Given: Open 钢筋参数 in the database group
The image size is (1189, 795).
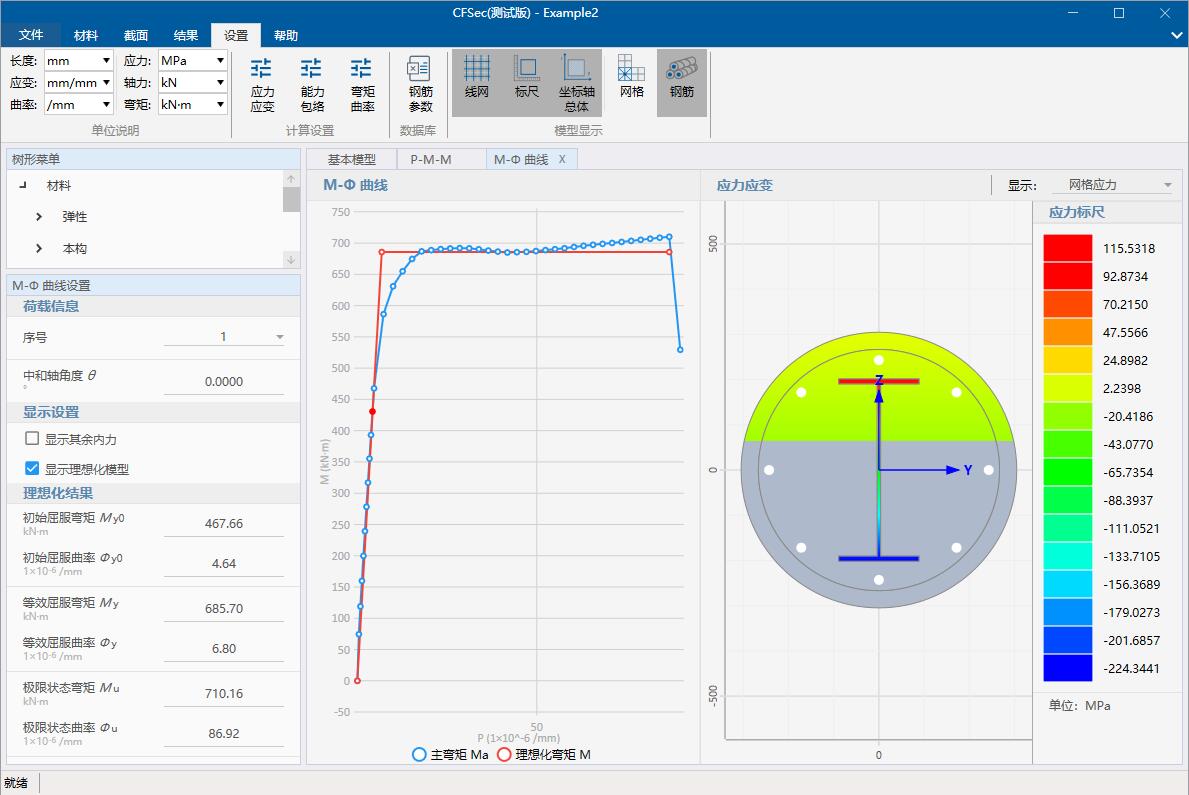Looking at the screenshot, I should coord(420,82).
